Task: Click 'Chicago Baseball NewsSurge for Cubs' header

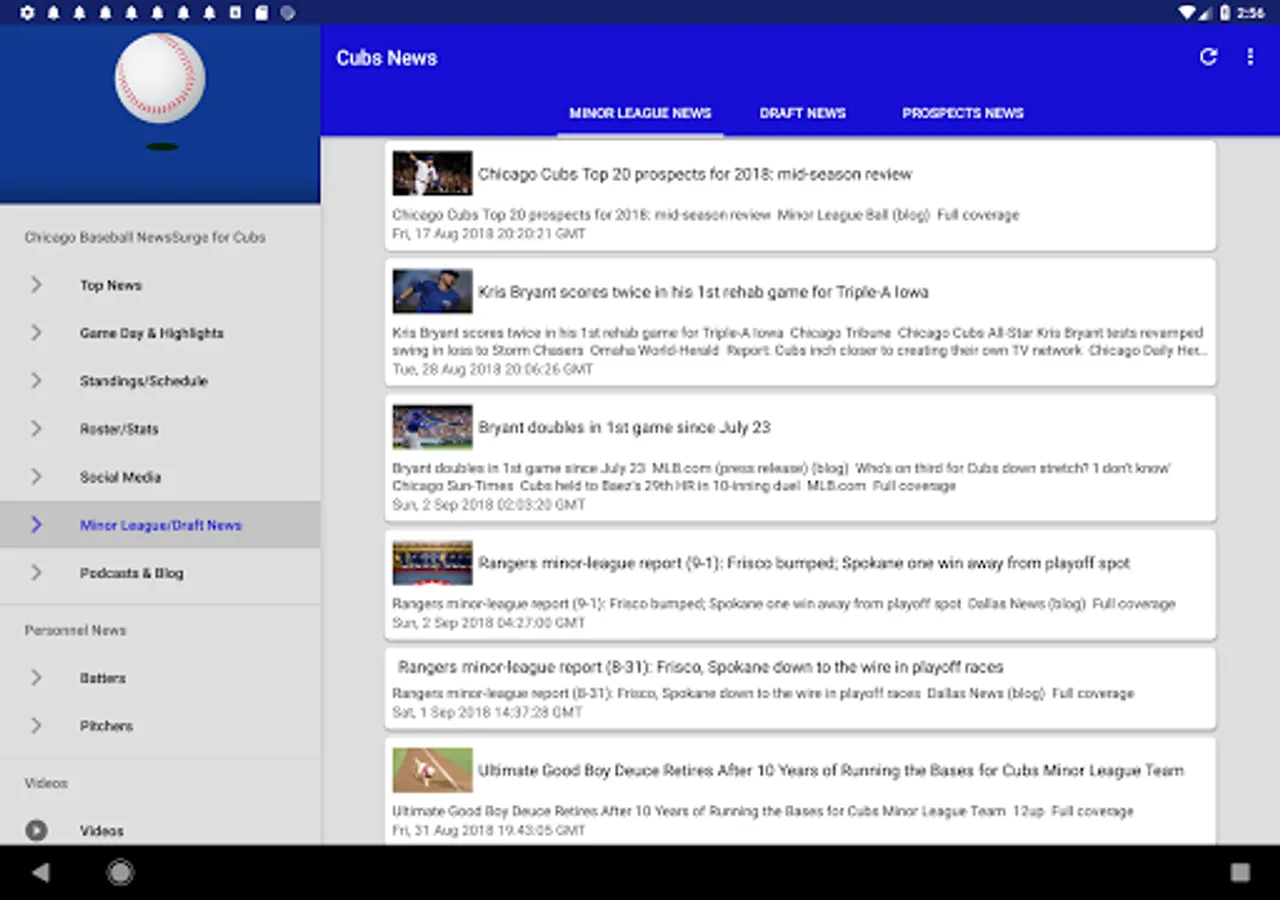Action: click(145, 237)
